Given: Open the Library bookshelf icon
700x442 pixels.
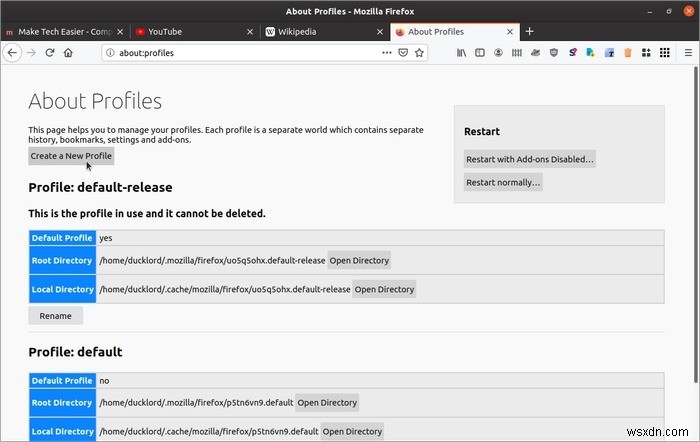Looking at the screenshot, I should click(462, 53).
